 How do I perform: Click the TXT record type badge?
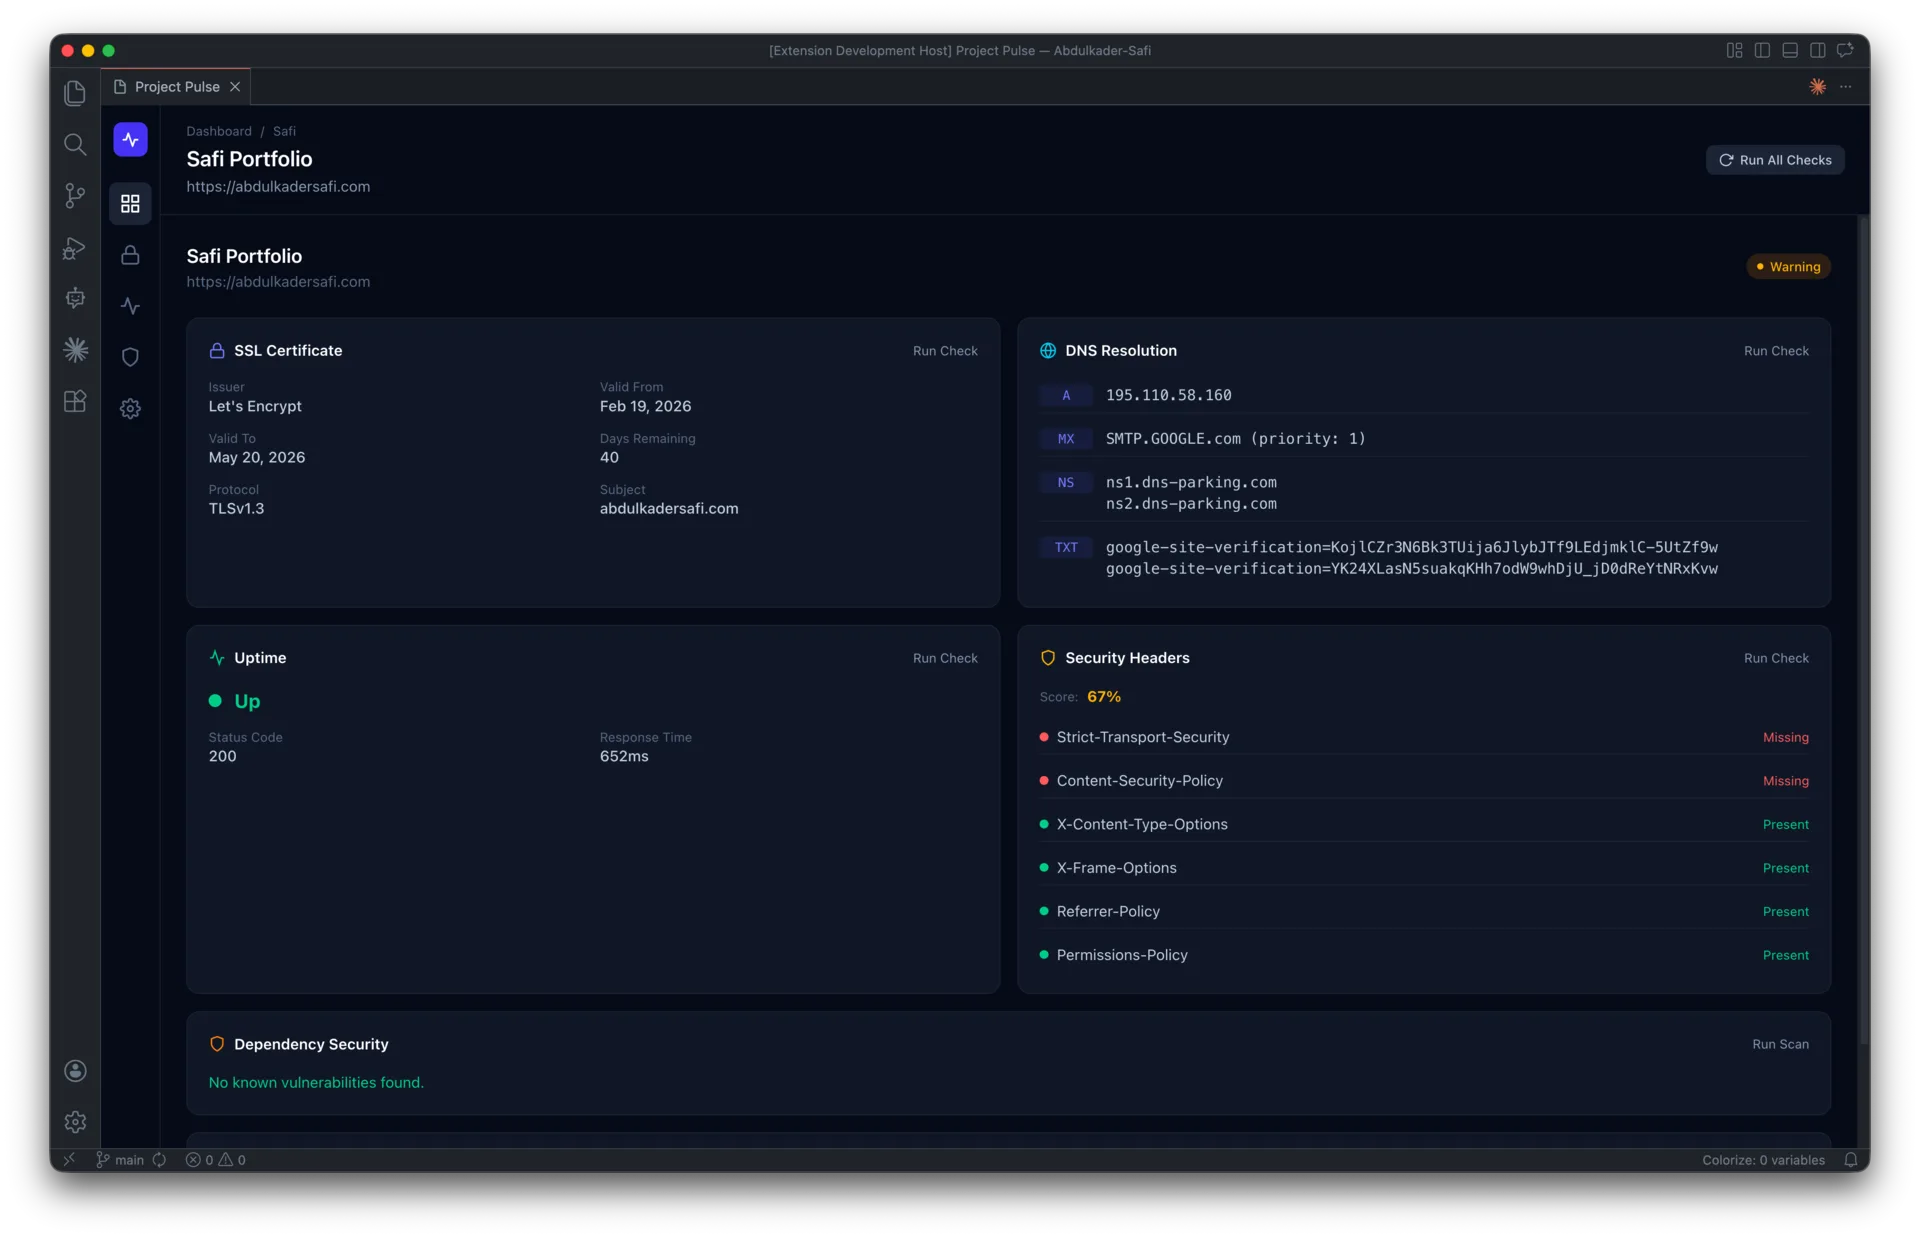click(x=1066, y=547)
